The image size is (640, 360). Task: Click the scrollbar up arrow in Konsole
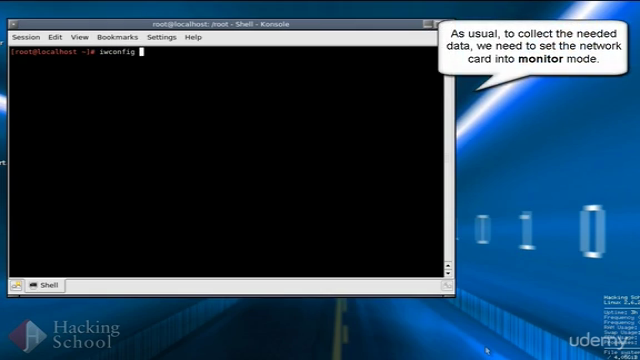pyautogui.click(x=448, y=266)
